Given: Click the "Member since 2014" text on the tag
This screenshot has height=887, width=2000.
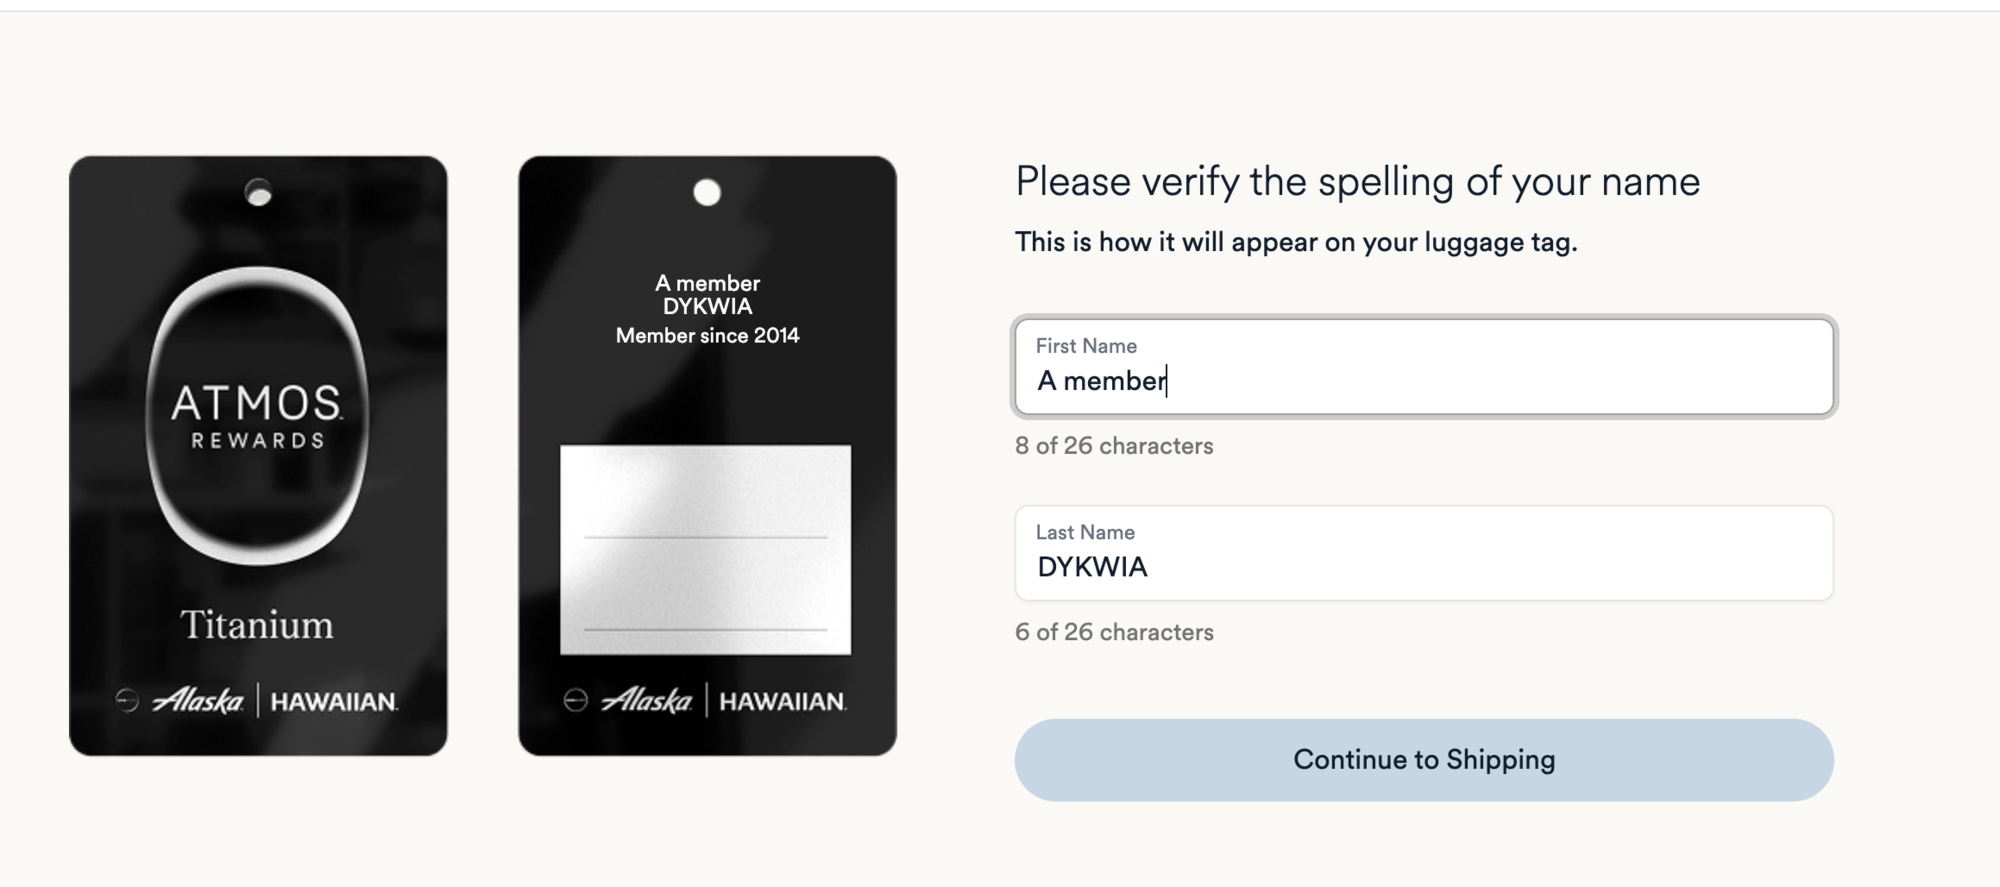Looking at the screenshot, I should click(707, 336).
